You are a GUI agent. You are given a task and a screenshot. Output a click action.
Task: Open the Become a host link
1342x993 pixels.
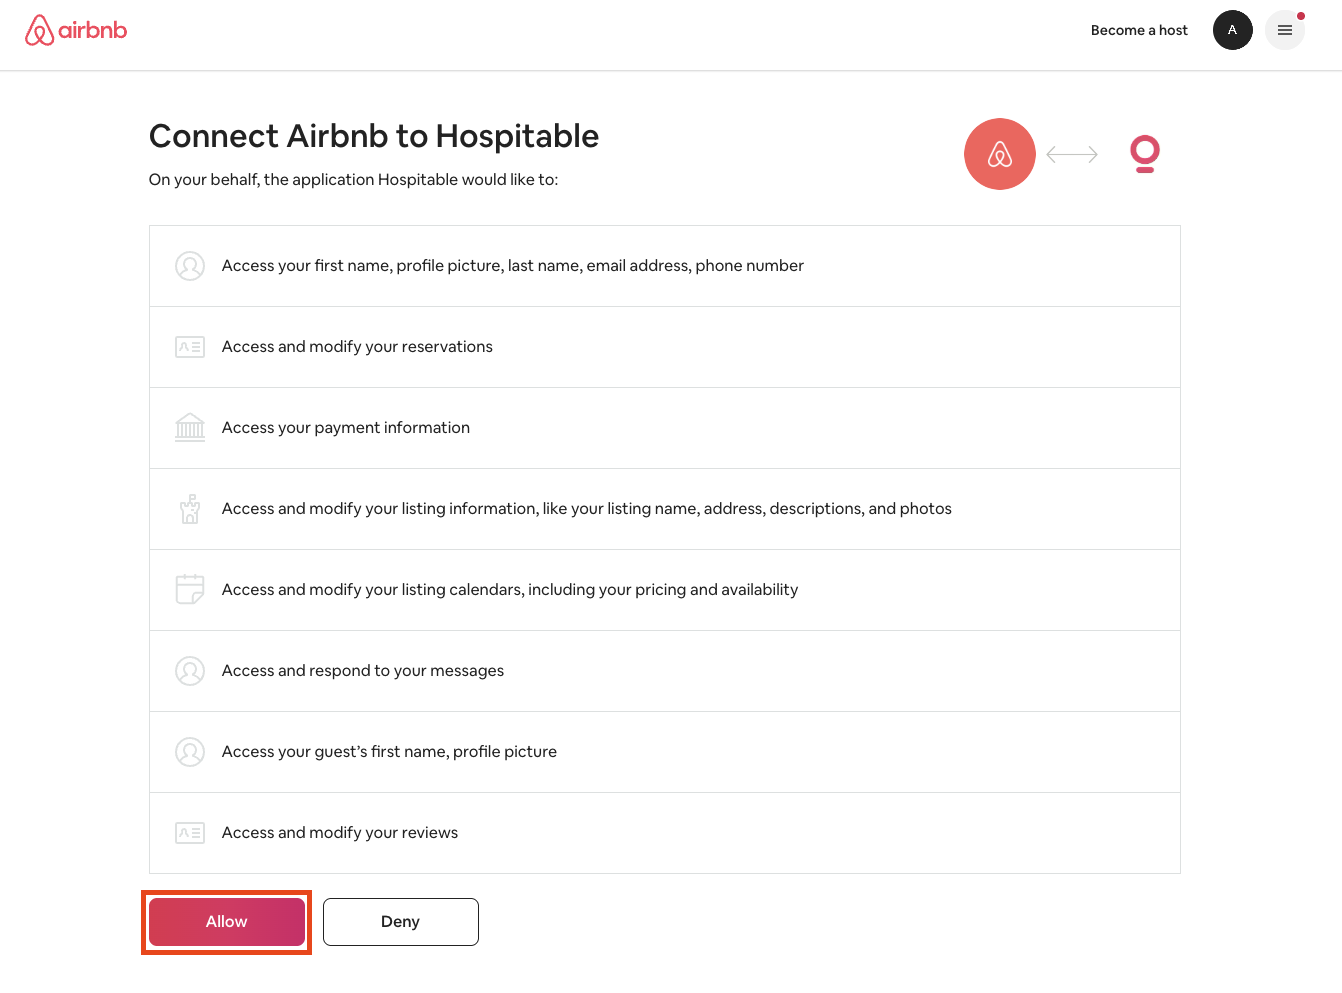tap(1139, 30)
